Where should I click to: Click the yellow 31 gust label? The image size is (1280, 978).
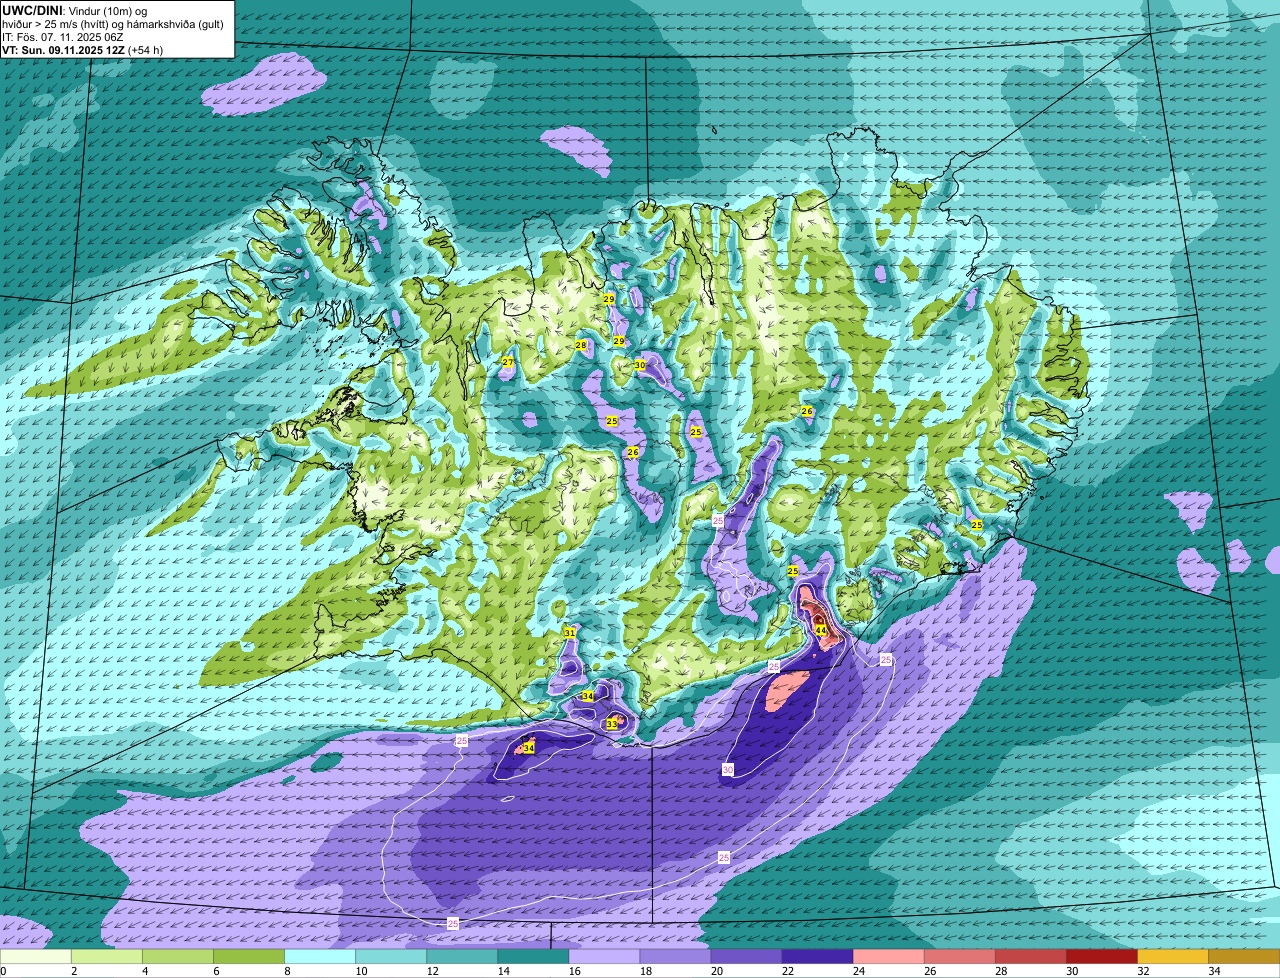570,633
